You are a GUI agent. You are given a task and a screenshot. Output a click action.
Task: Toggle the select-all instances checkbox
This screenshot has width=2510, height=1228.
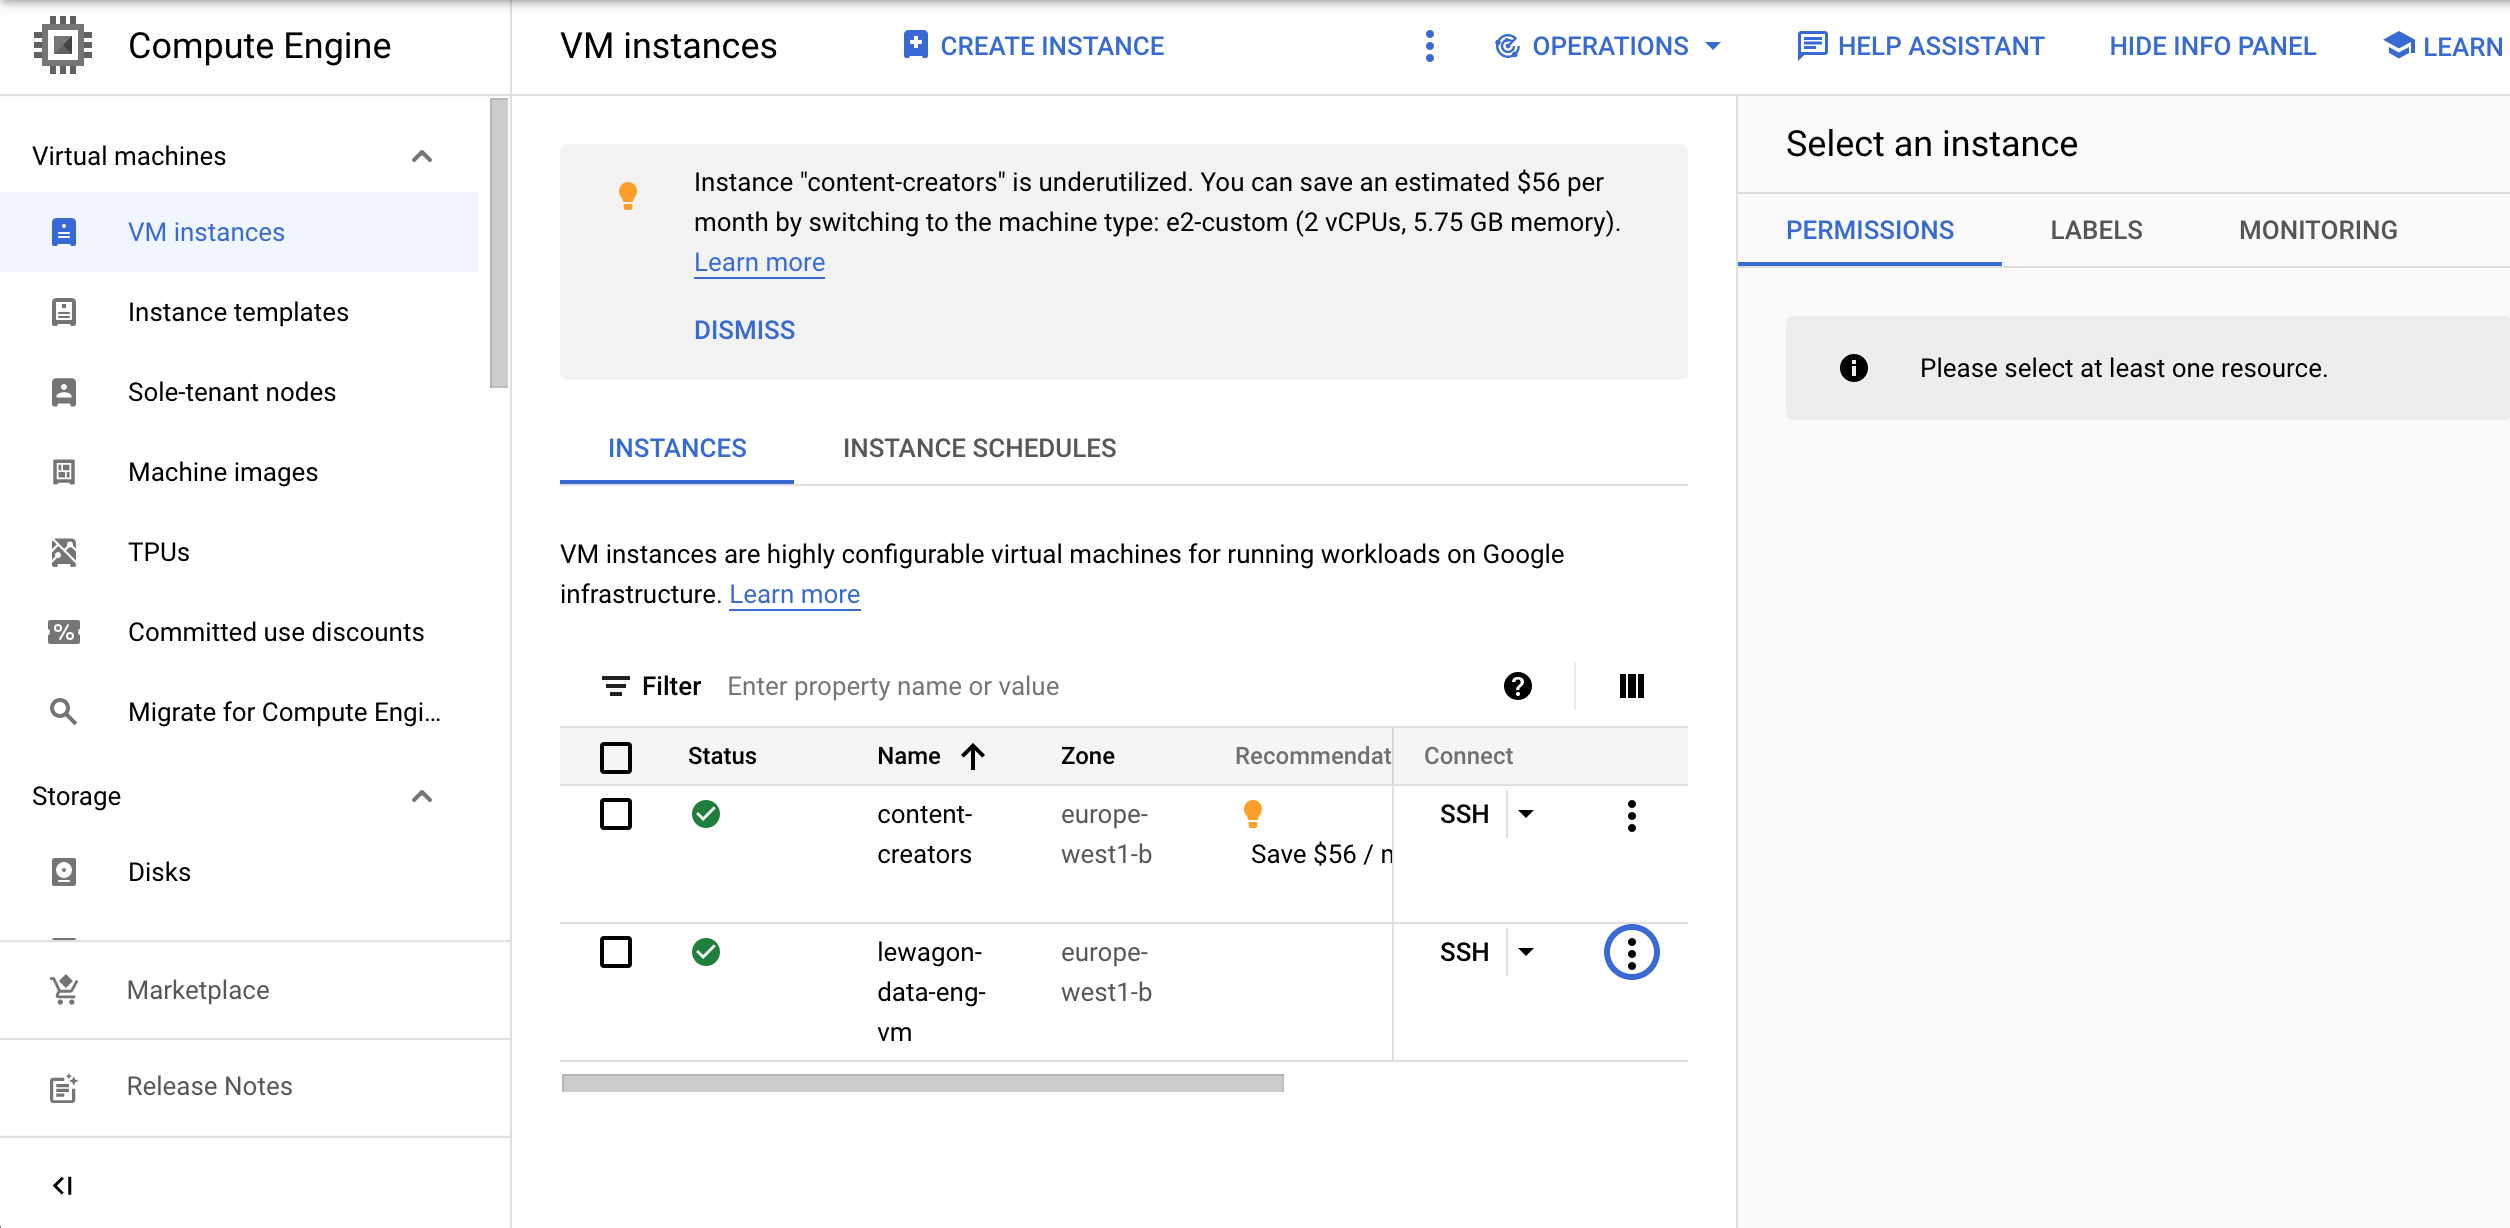click(x=616, y=757)
